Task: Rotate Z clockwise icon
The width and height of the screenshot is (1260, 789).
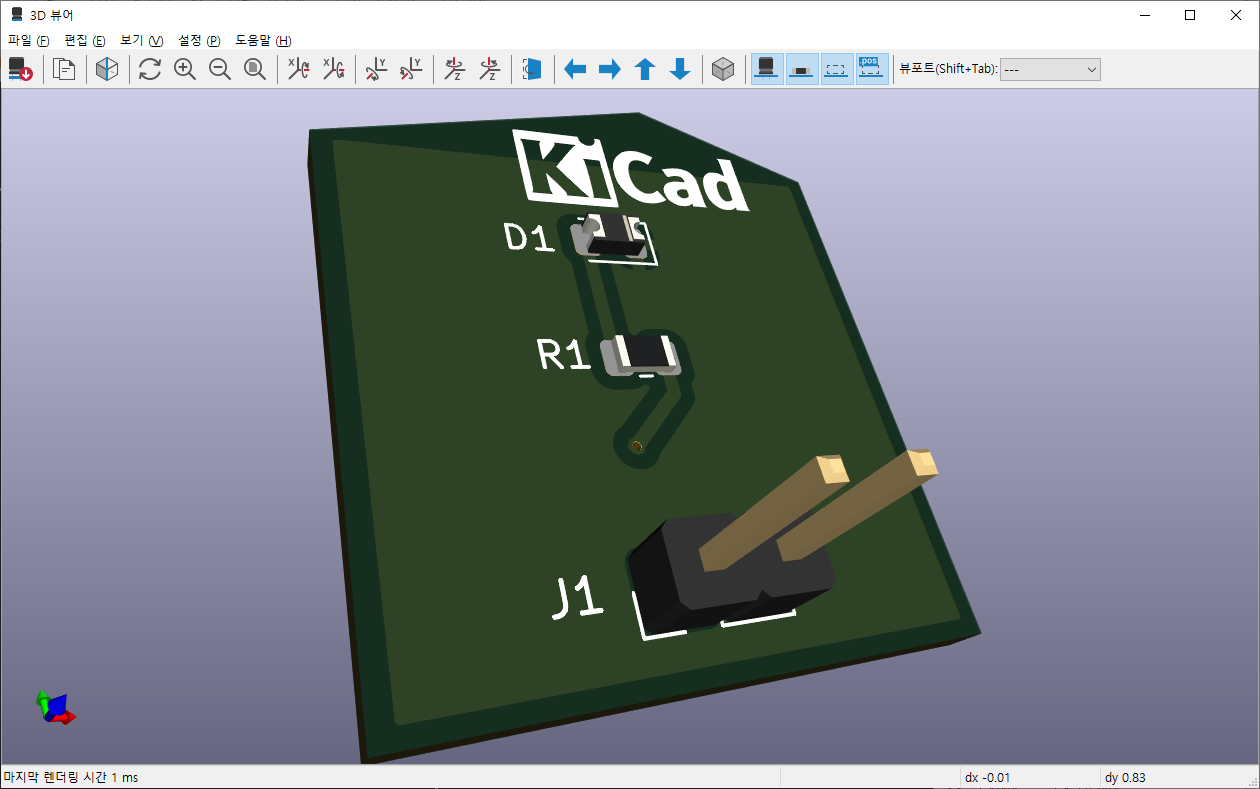Action: coord(454,69)
